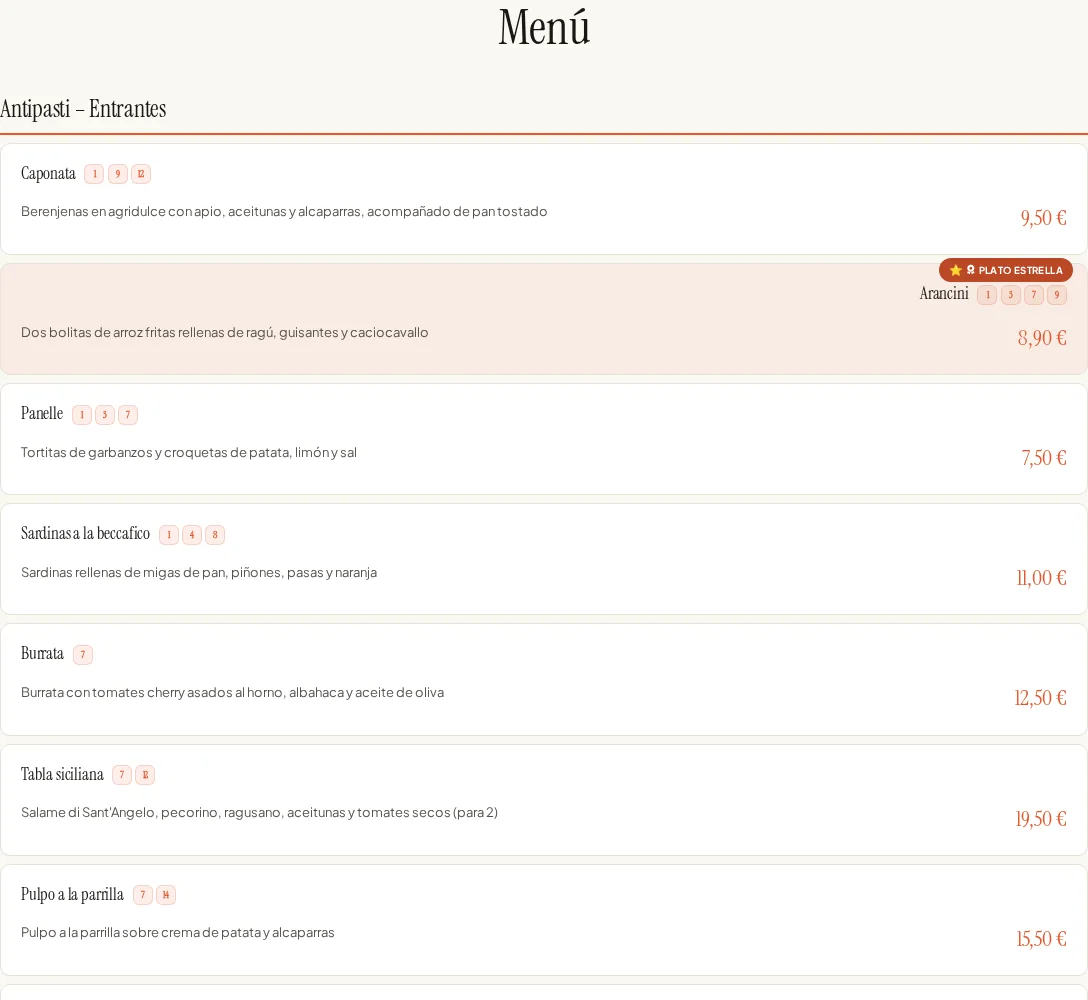Screen dimensions: 1088x1000
Task: Tap allergen badge 14 beside Pulpo a la parrilla
Action: 166,895
